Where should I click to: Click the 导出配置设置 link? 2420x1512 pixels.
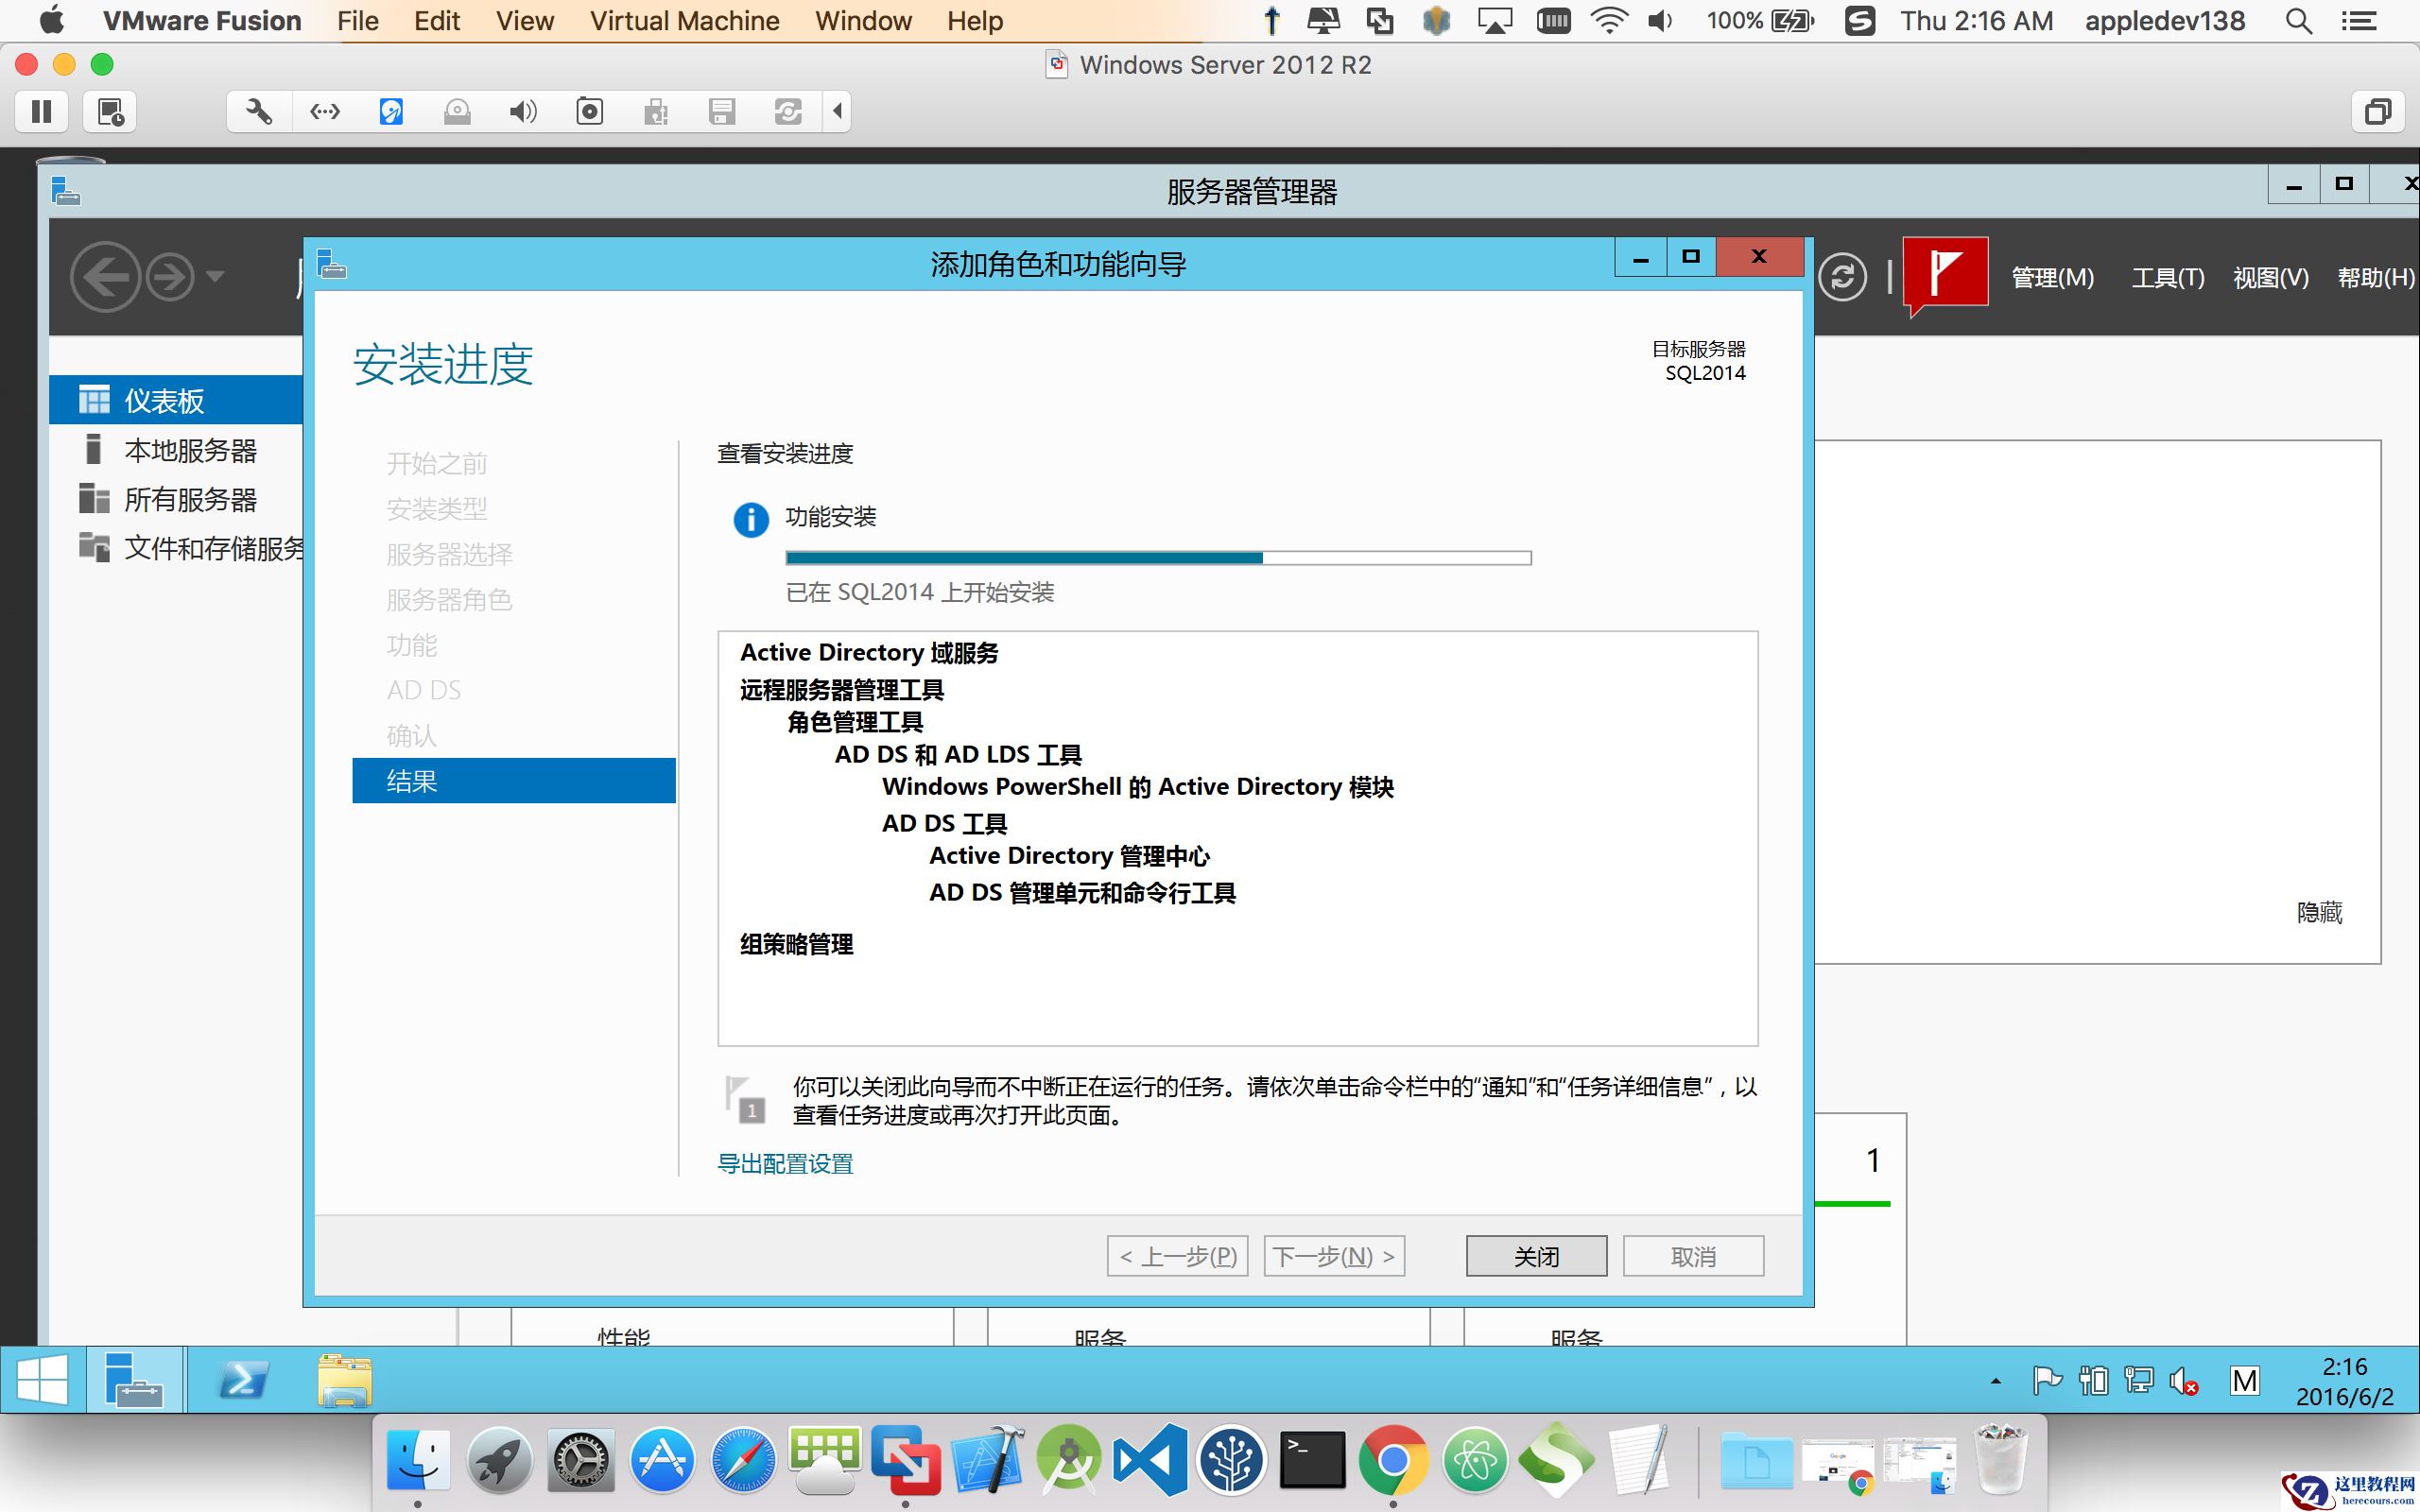click(x=784, y=1163)
